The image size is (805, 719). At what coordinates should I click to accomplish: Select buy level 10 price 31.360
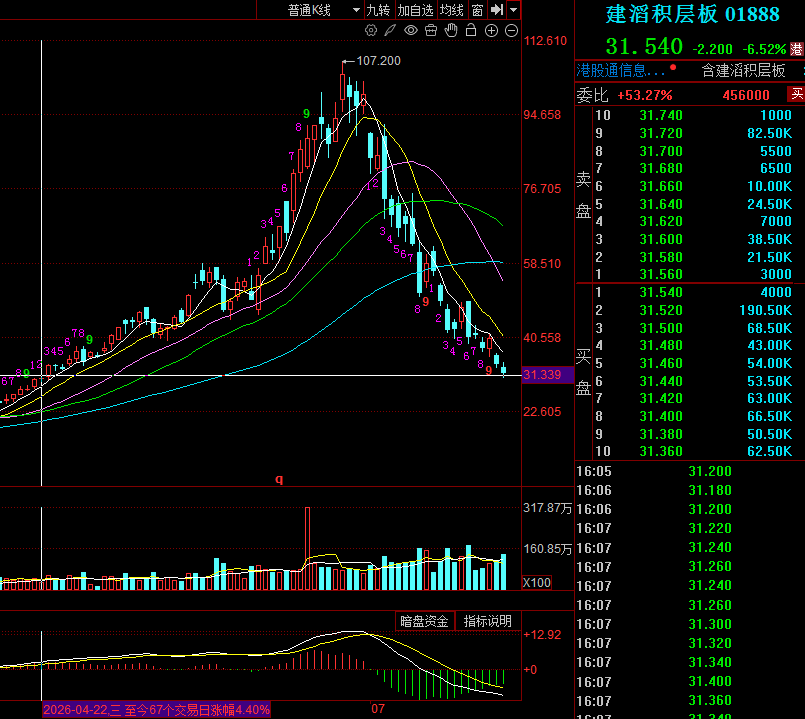point(661,451)
